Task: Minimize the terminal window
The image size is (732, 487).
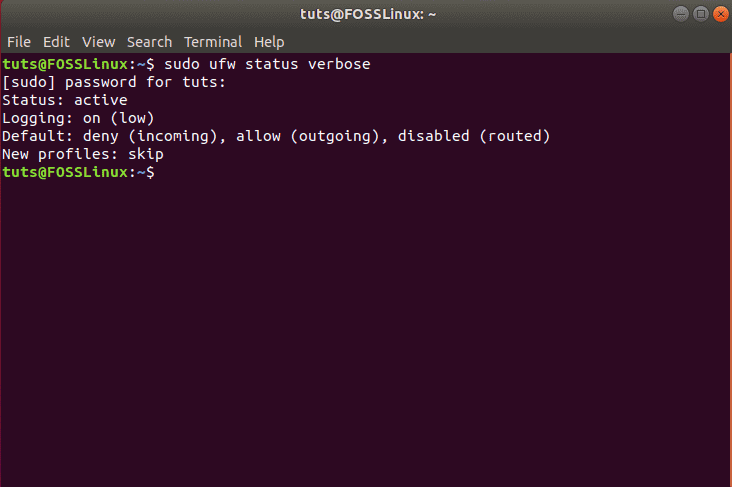Action: point(681,14)
